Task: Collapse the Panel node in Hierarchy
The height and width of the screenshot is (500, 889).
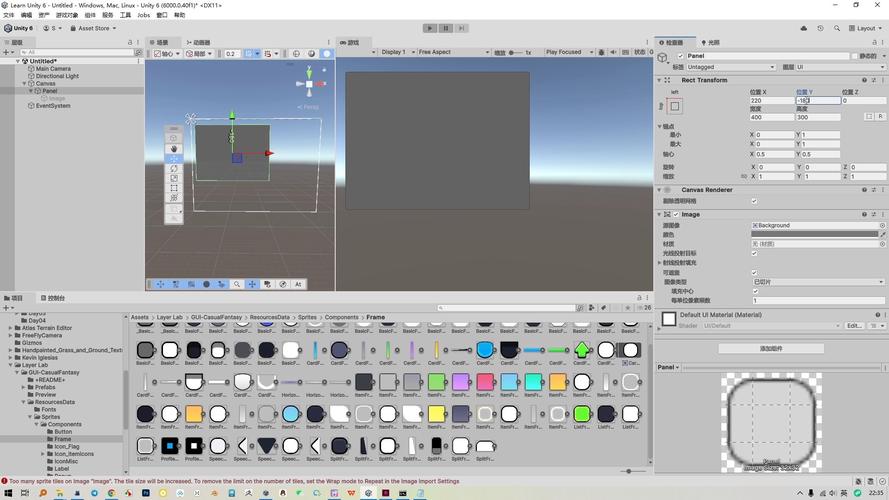Action: pos(31,91)
